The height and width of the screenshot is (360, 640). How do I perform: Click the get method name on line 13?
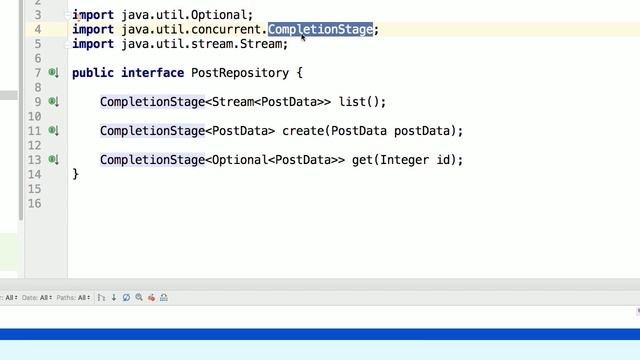point(362,160)
